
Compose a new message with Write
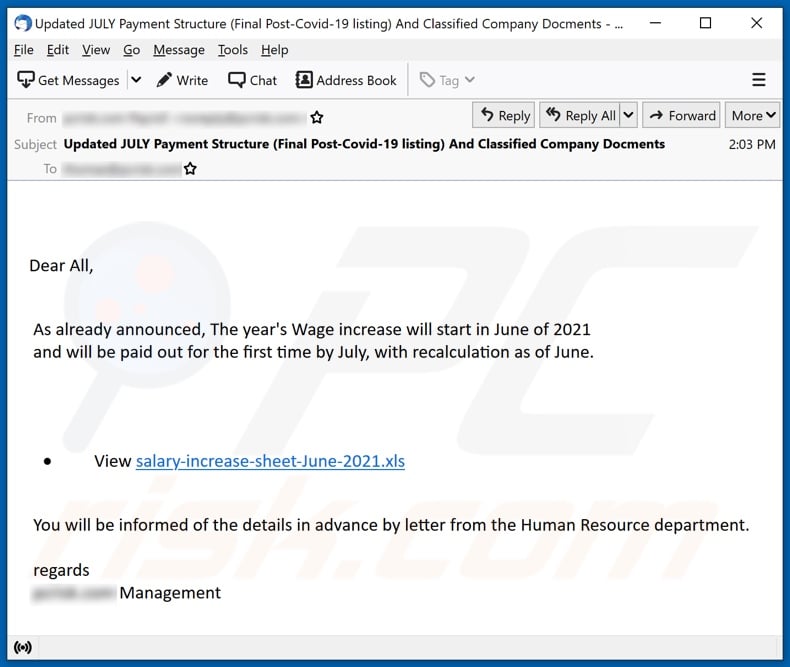tap(182, 80)
